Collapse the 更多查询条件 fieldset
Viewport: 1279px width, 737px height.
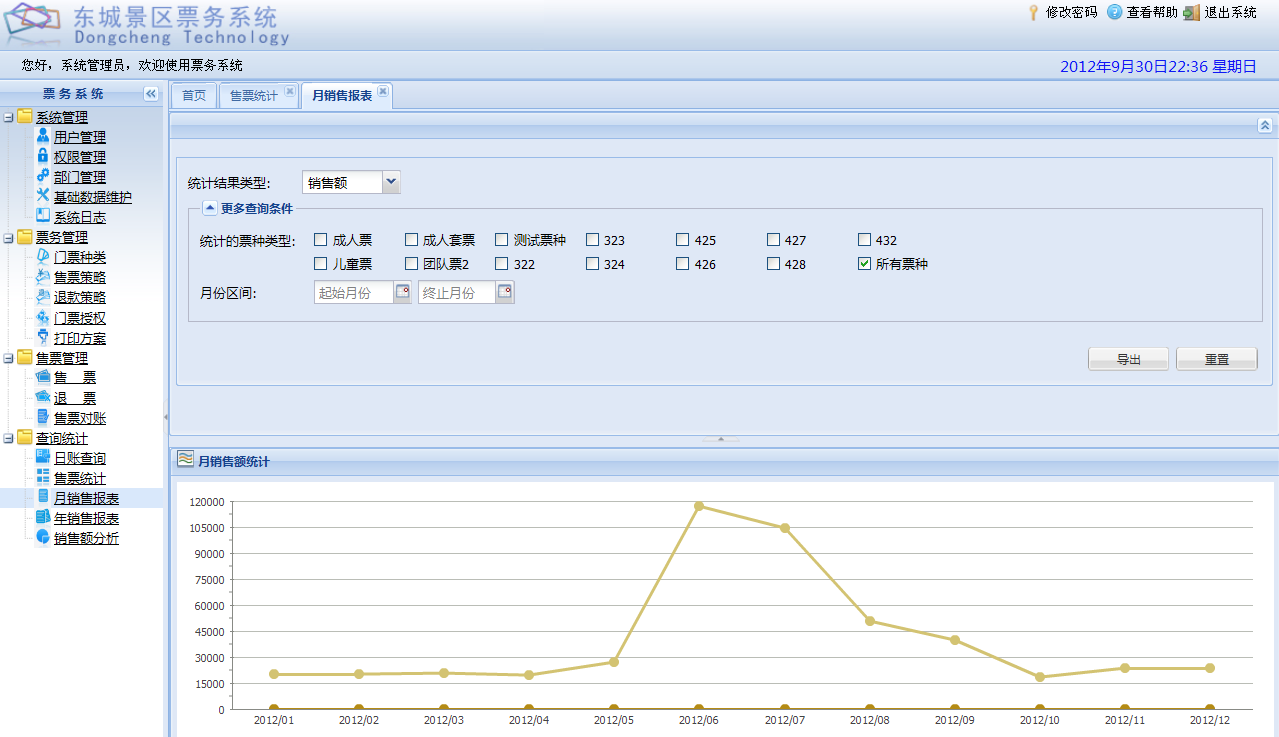click(x=210, y=208)
